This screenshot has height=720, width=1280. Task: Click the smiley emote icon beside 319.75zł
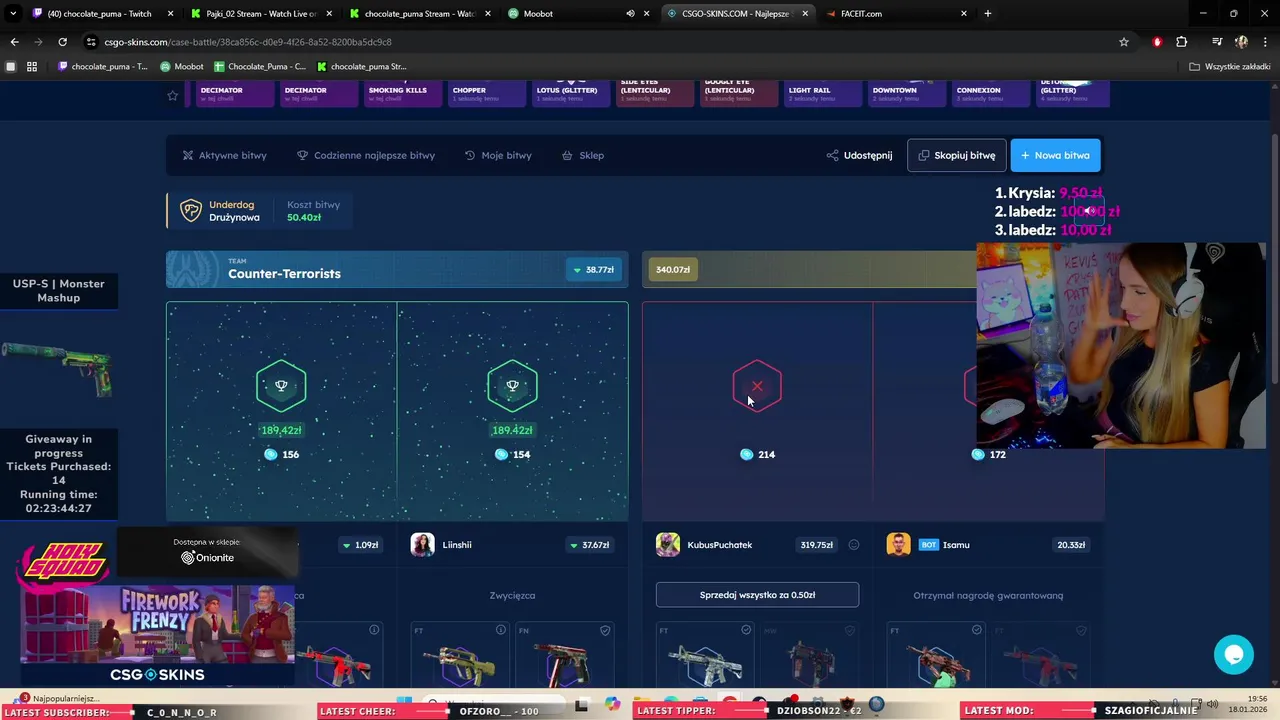854,545
